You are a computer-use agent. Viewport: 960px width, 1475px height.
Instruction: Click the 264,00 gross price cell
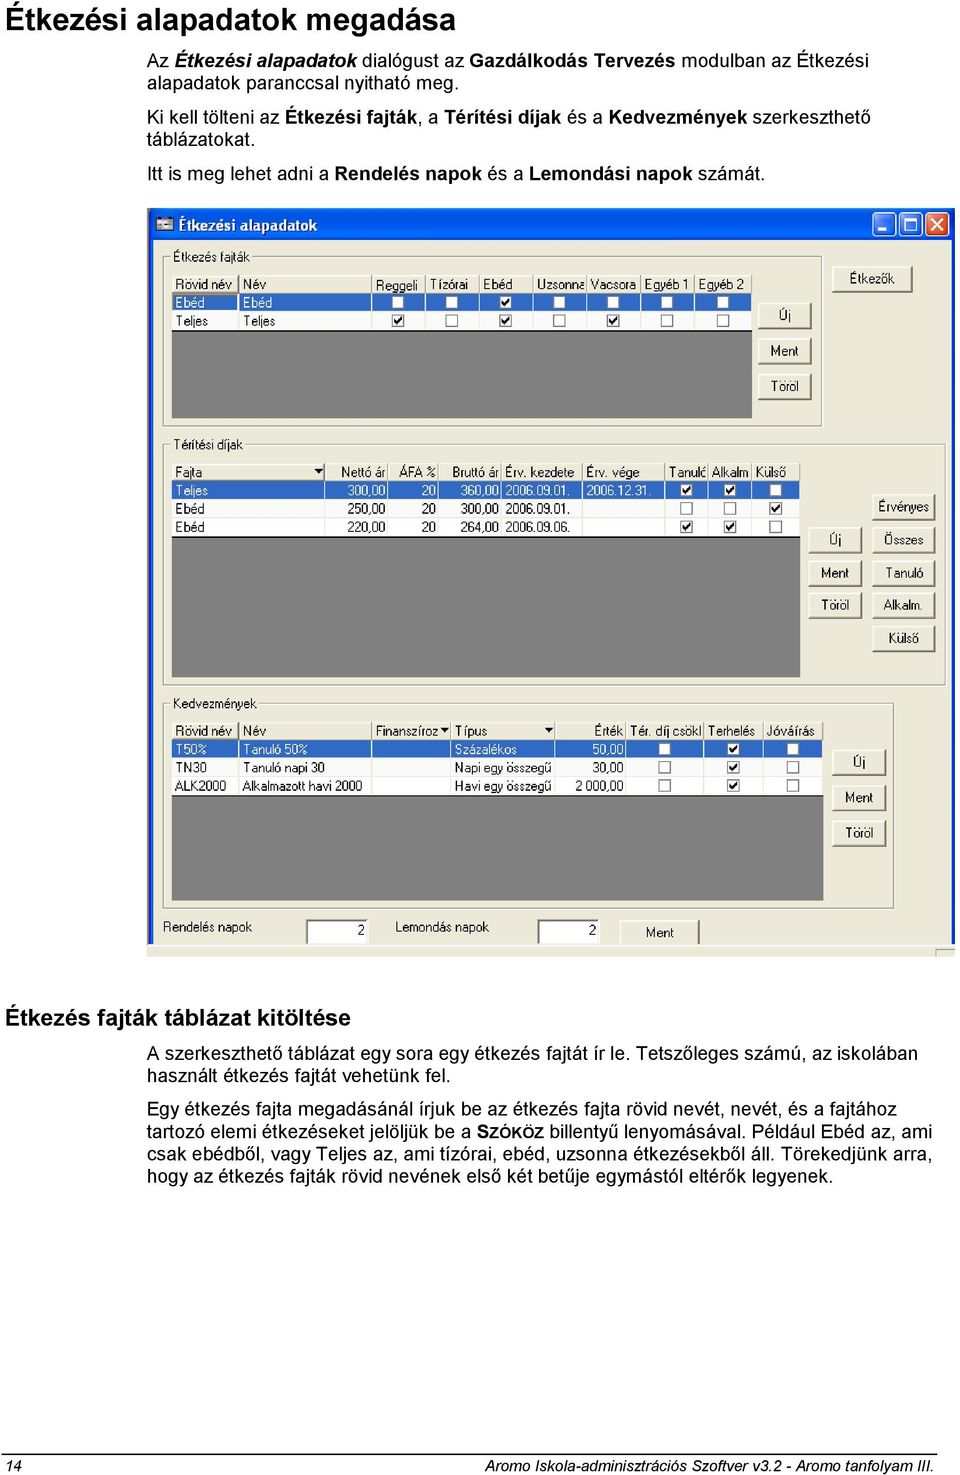coord(471,527)
